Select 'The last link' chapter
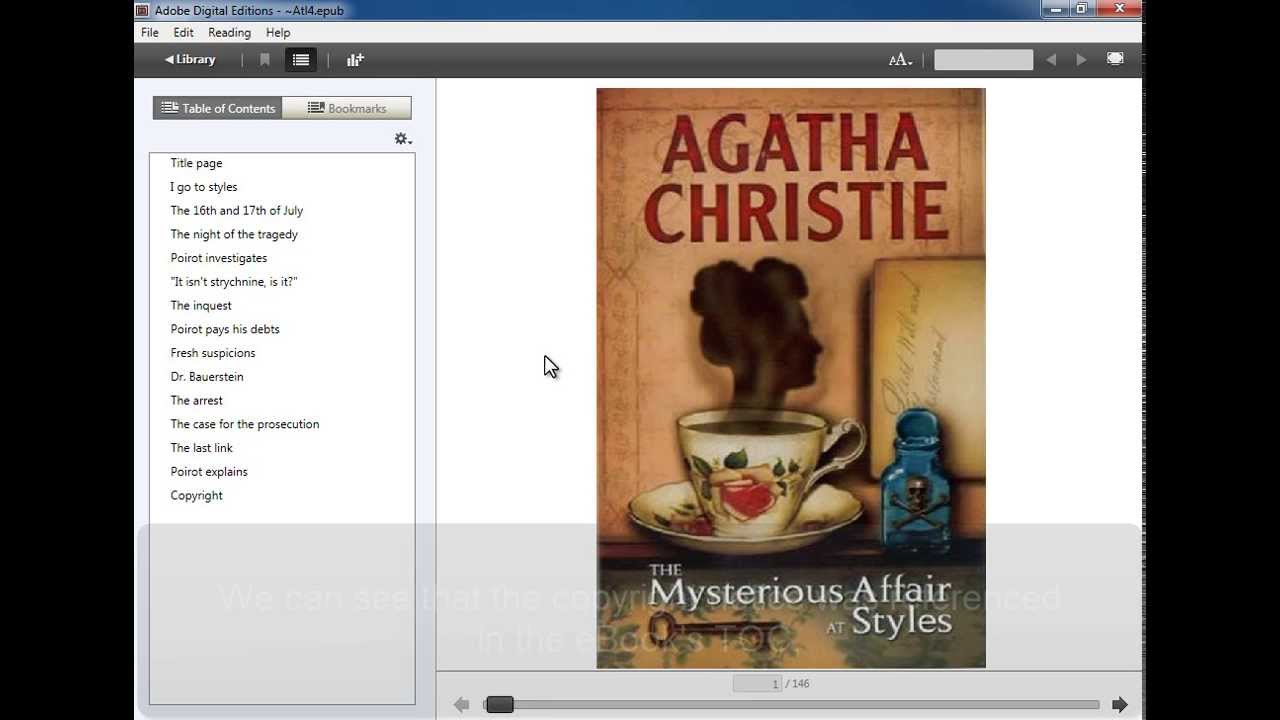 202,448
